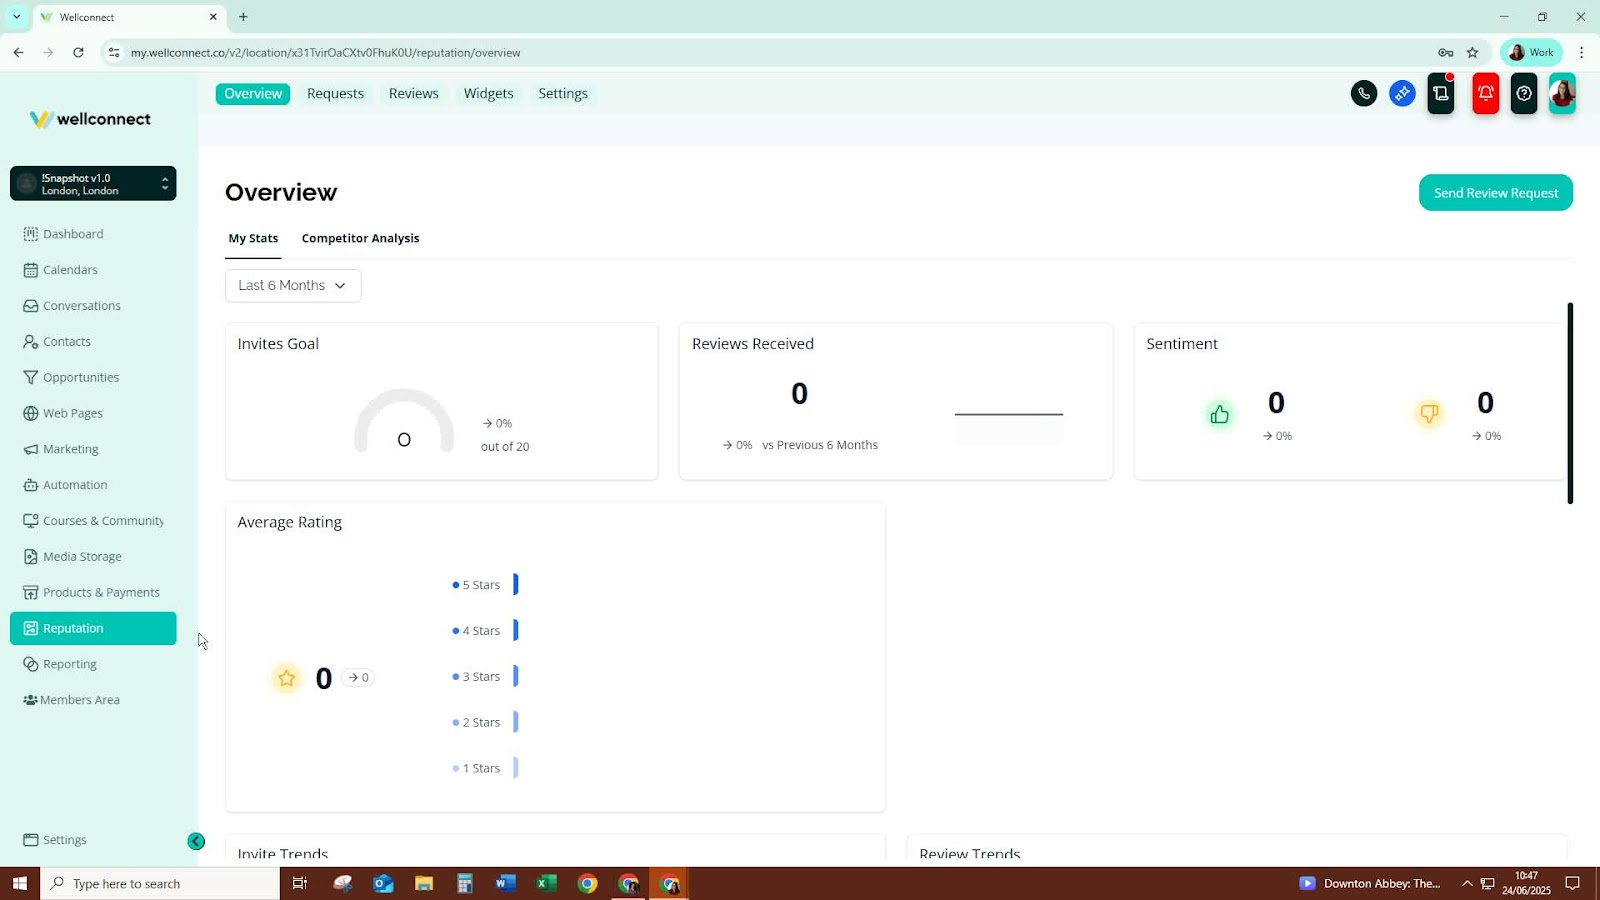Viewport: 1600px width, 900px height.
Task: Open Calendars in the sidebar
Action: tap(70, 270)
